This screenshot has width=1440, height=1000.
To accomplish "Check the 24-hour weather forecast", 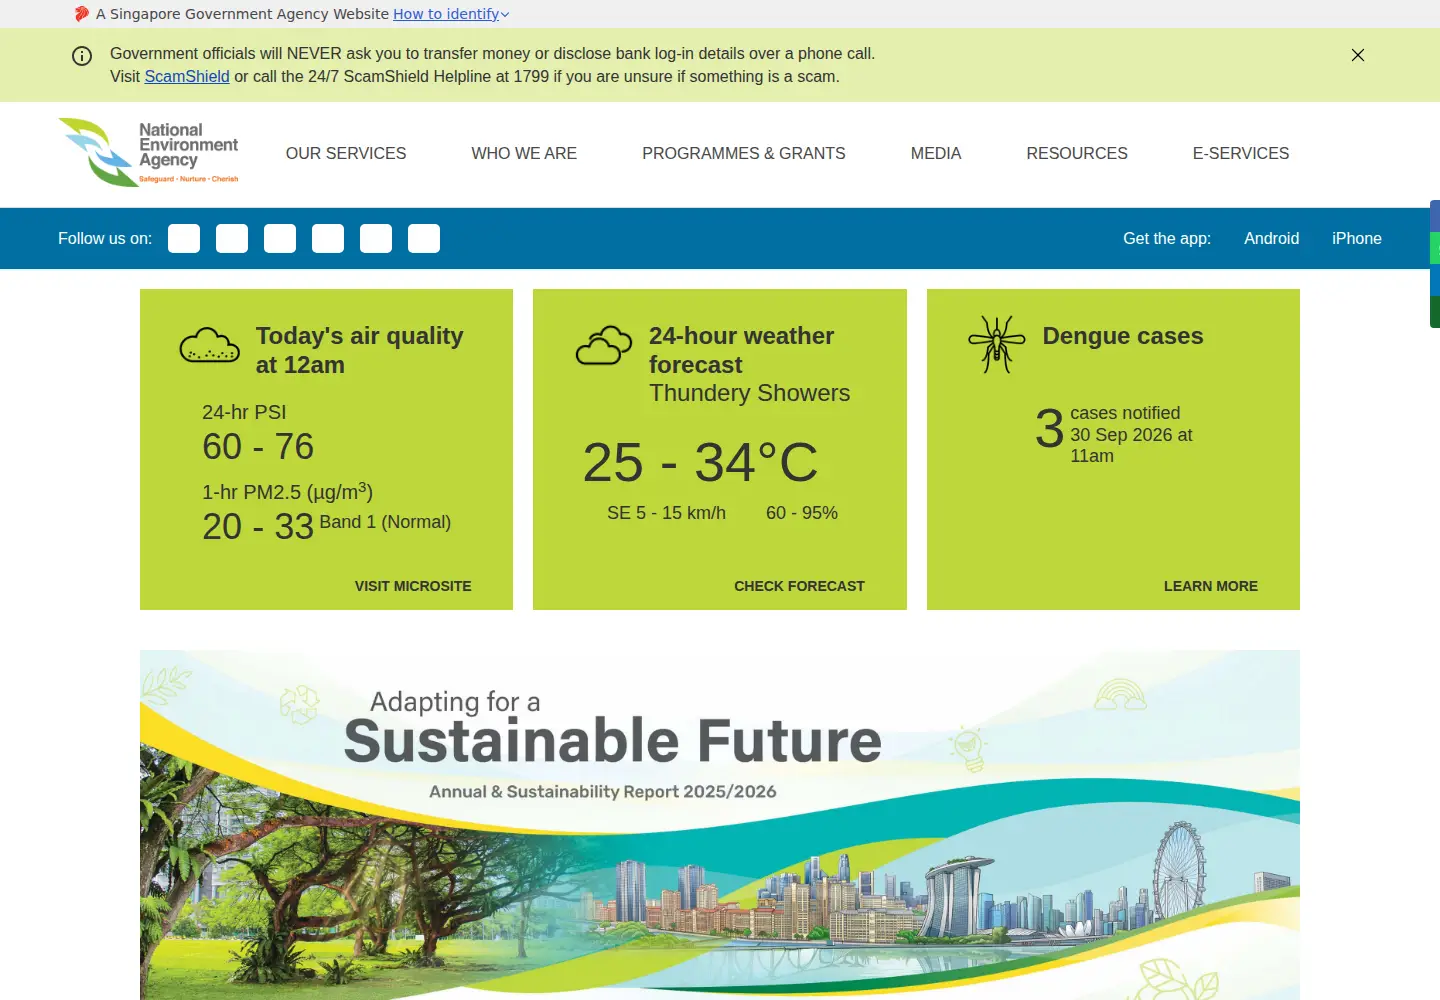I will [799, 586].
